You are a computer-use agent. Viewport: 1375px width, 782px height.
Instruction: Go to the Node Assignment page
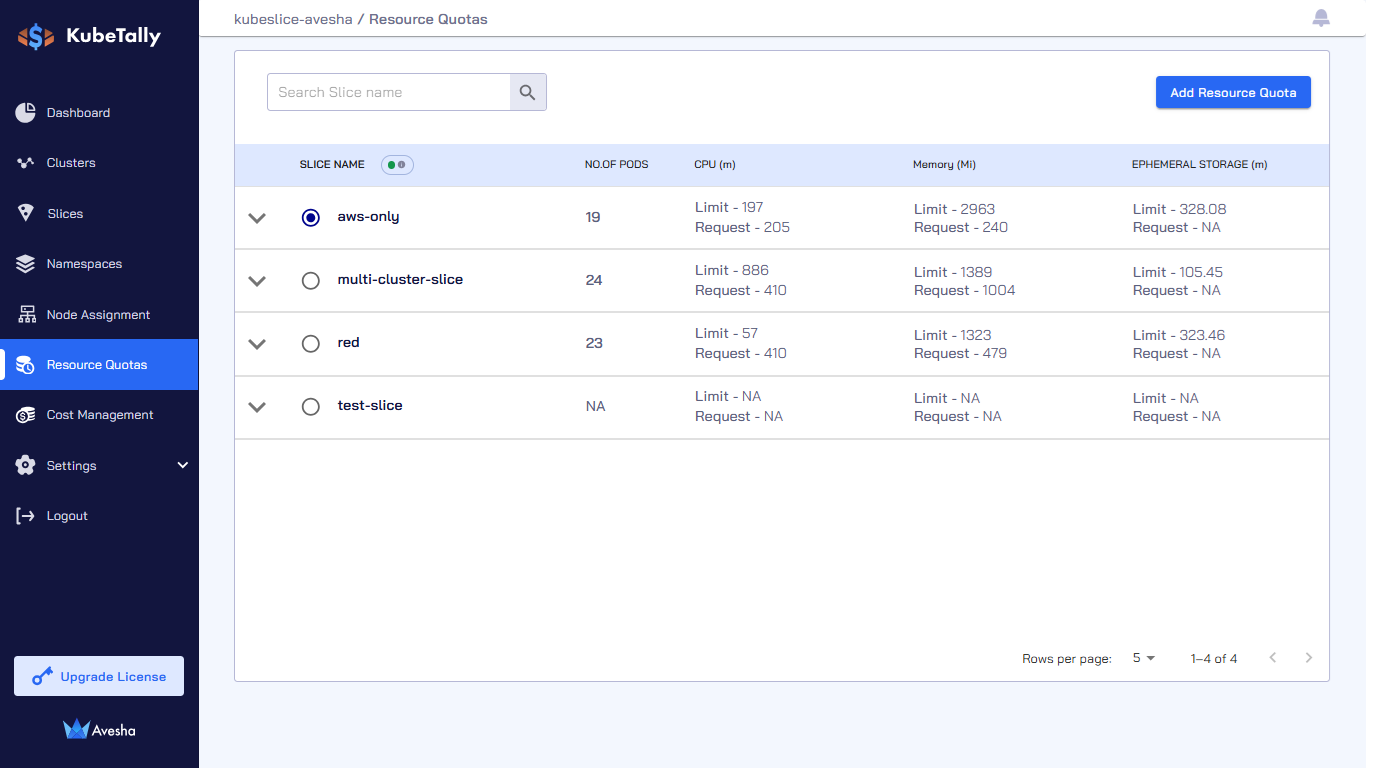(x=99, y=315)
